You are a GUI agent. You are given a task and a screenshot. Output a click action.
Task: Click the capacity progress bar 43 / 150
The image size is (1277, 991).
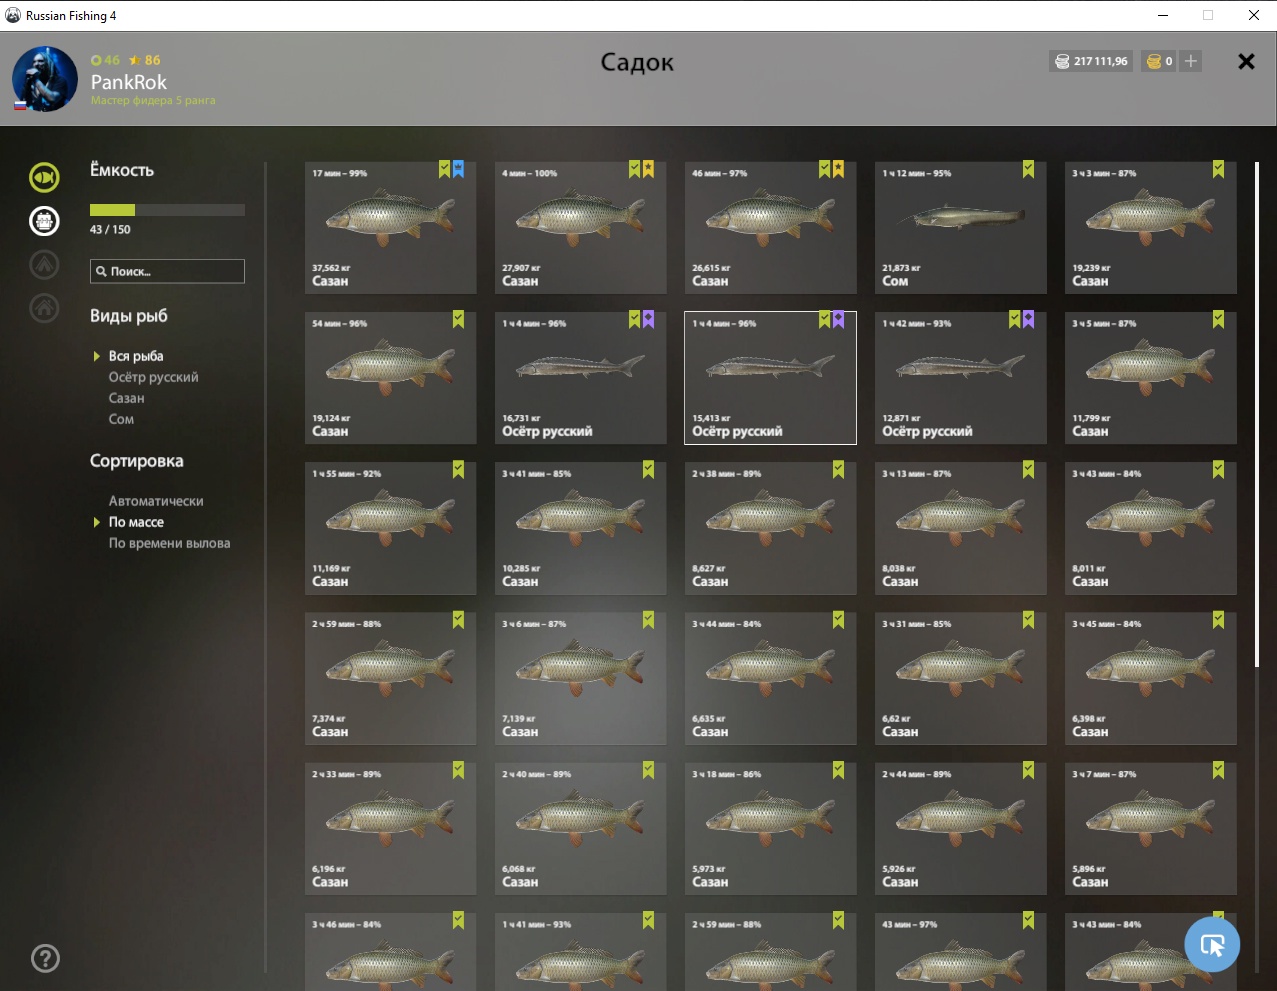pos(167,210)
